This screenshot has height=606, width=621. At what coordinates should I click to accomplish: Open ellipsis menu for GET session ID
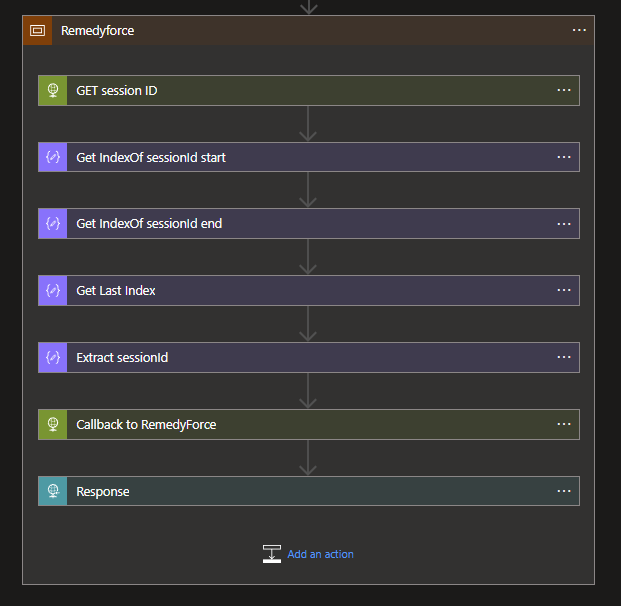pyautogui.click(x=564, y=90)
